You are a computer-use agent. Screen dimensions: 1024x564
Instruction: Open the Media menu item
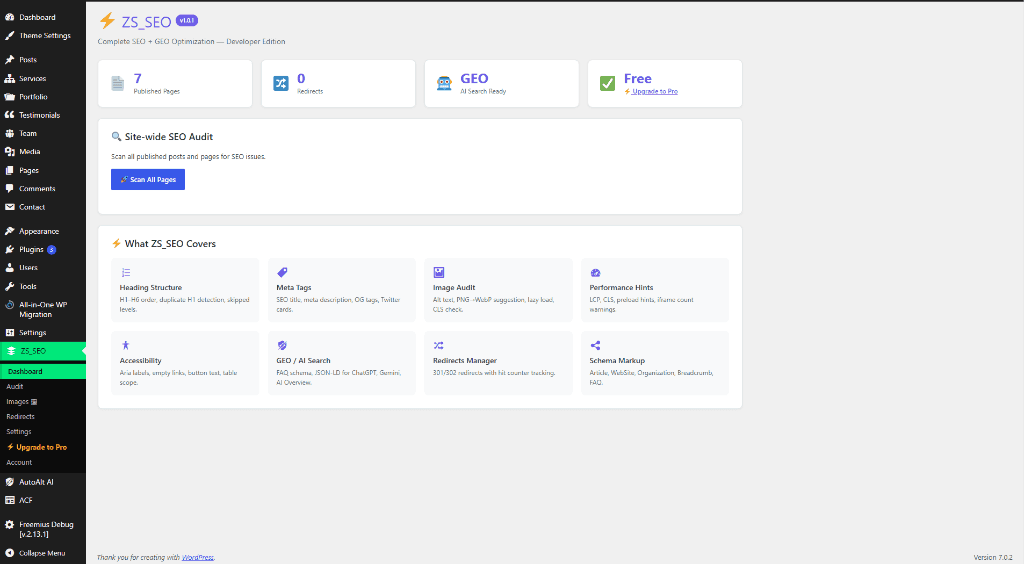[x=29, y=151]
